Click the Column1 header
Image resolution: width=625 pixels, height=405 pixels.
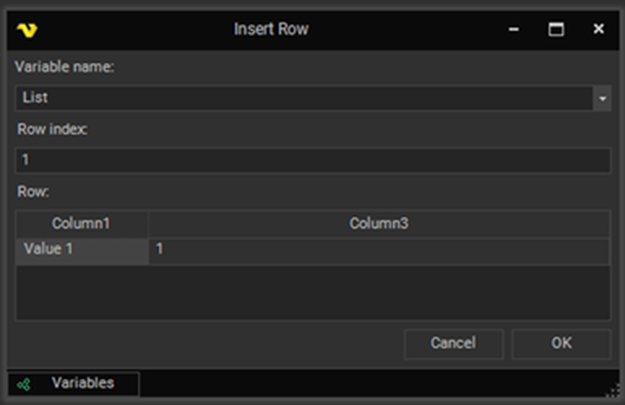click(81, 223)
